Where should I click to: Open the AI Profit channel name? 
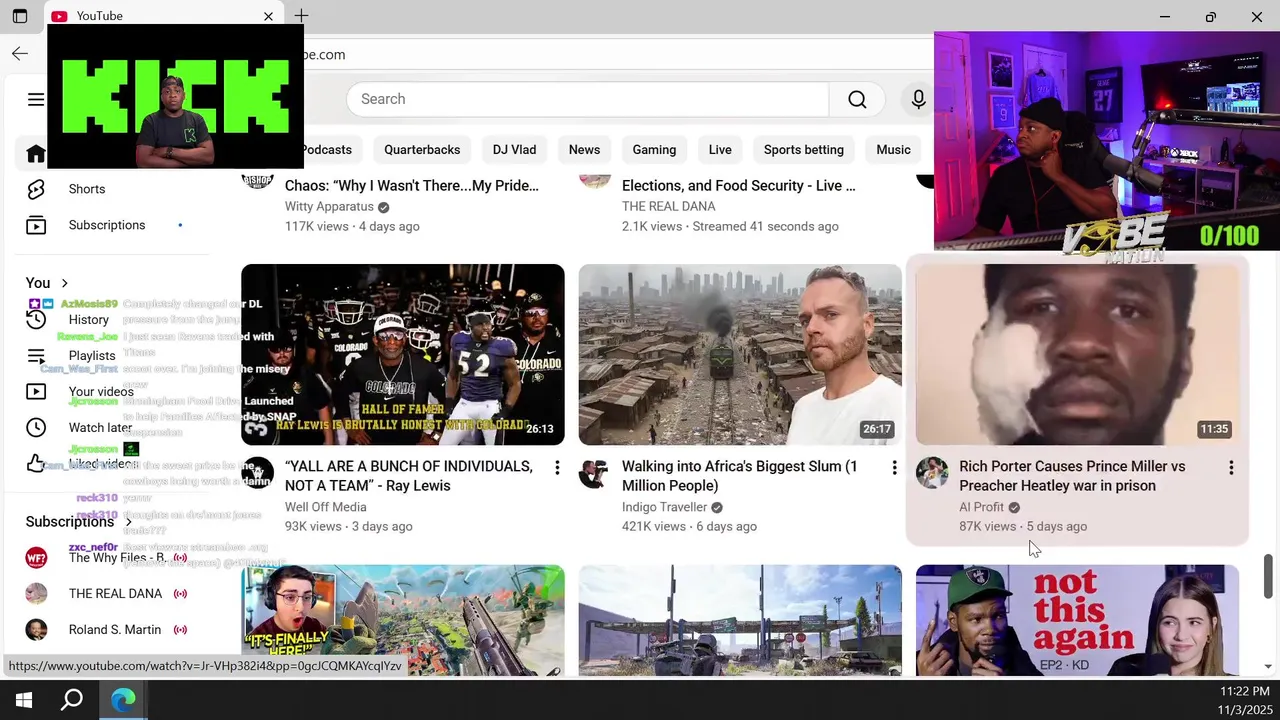click(x=981, y=507)
